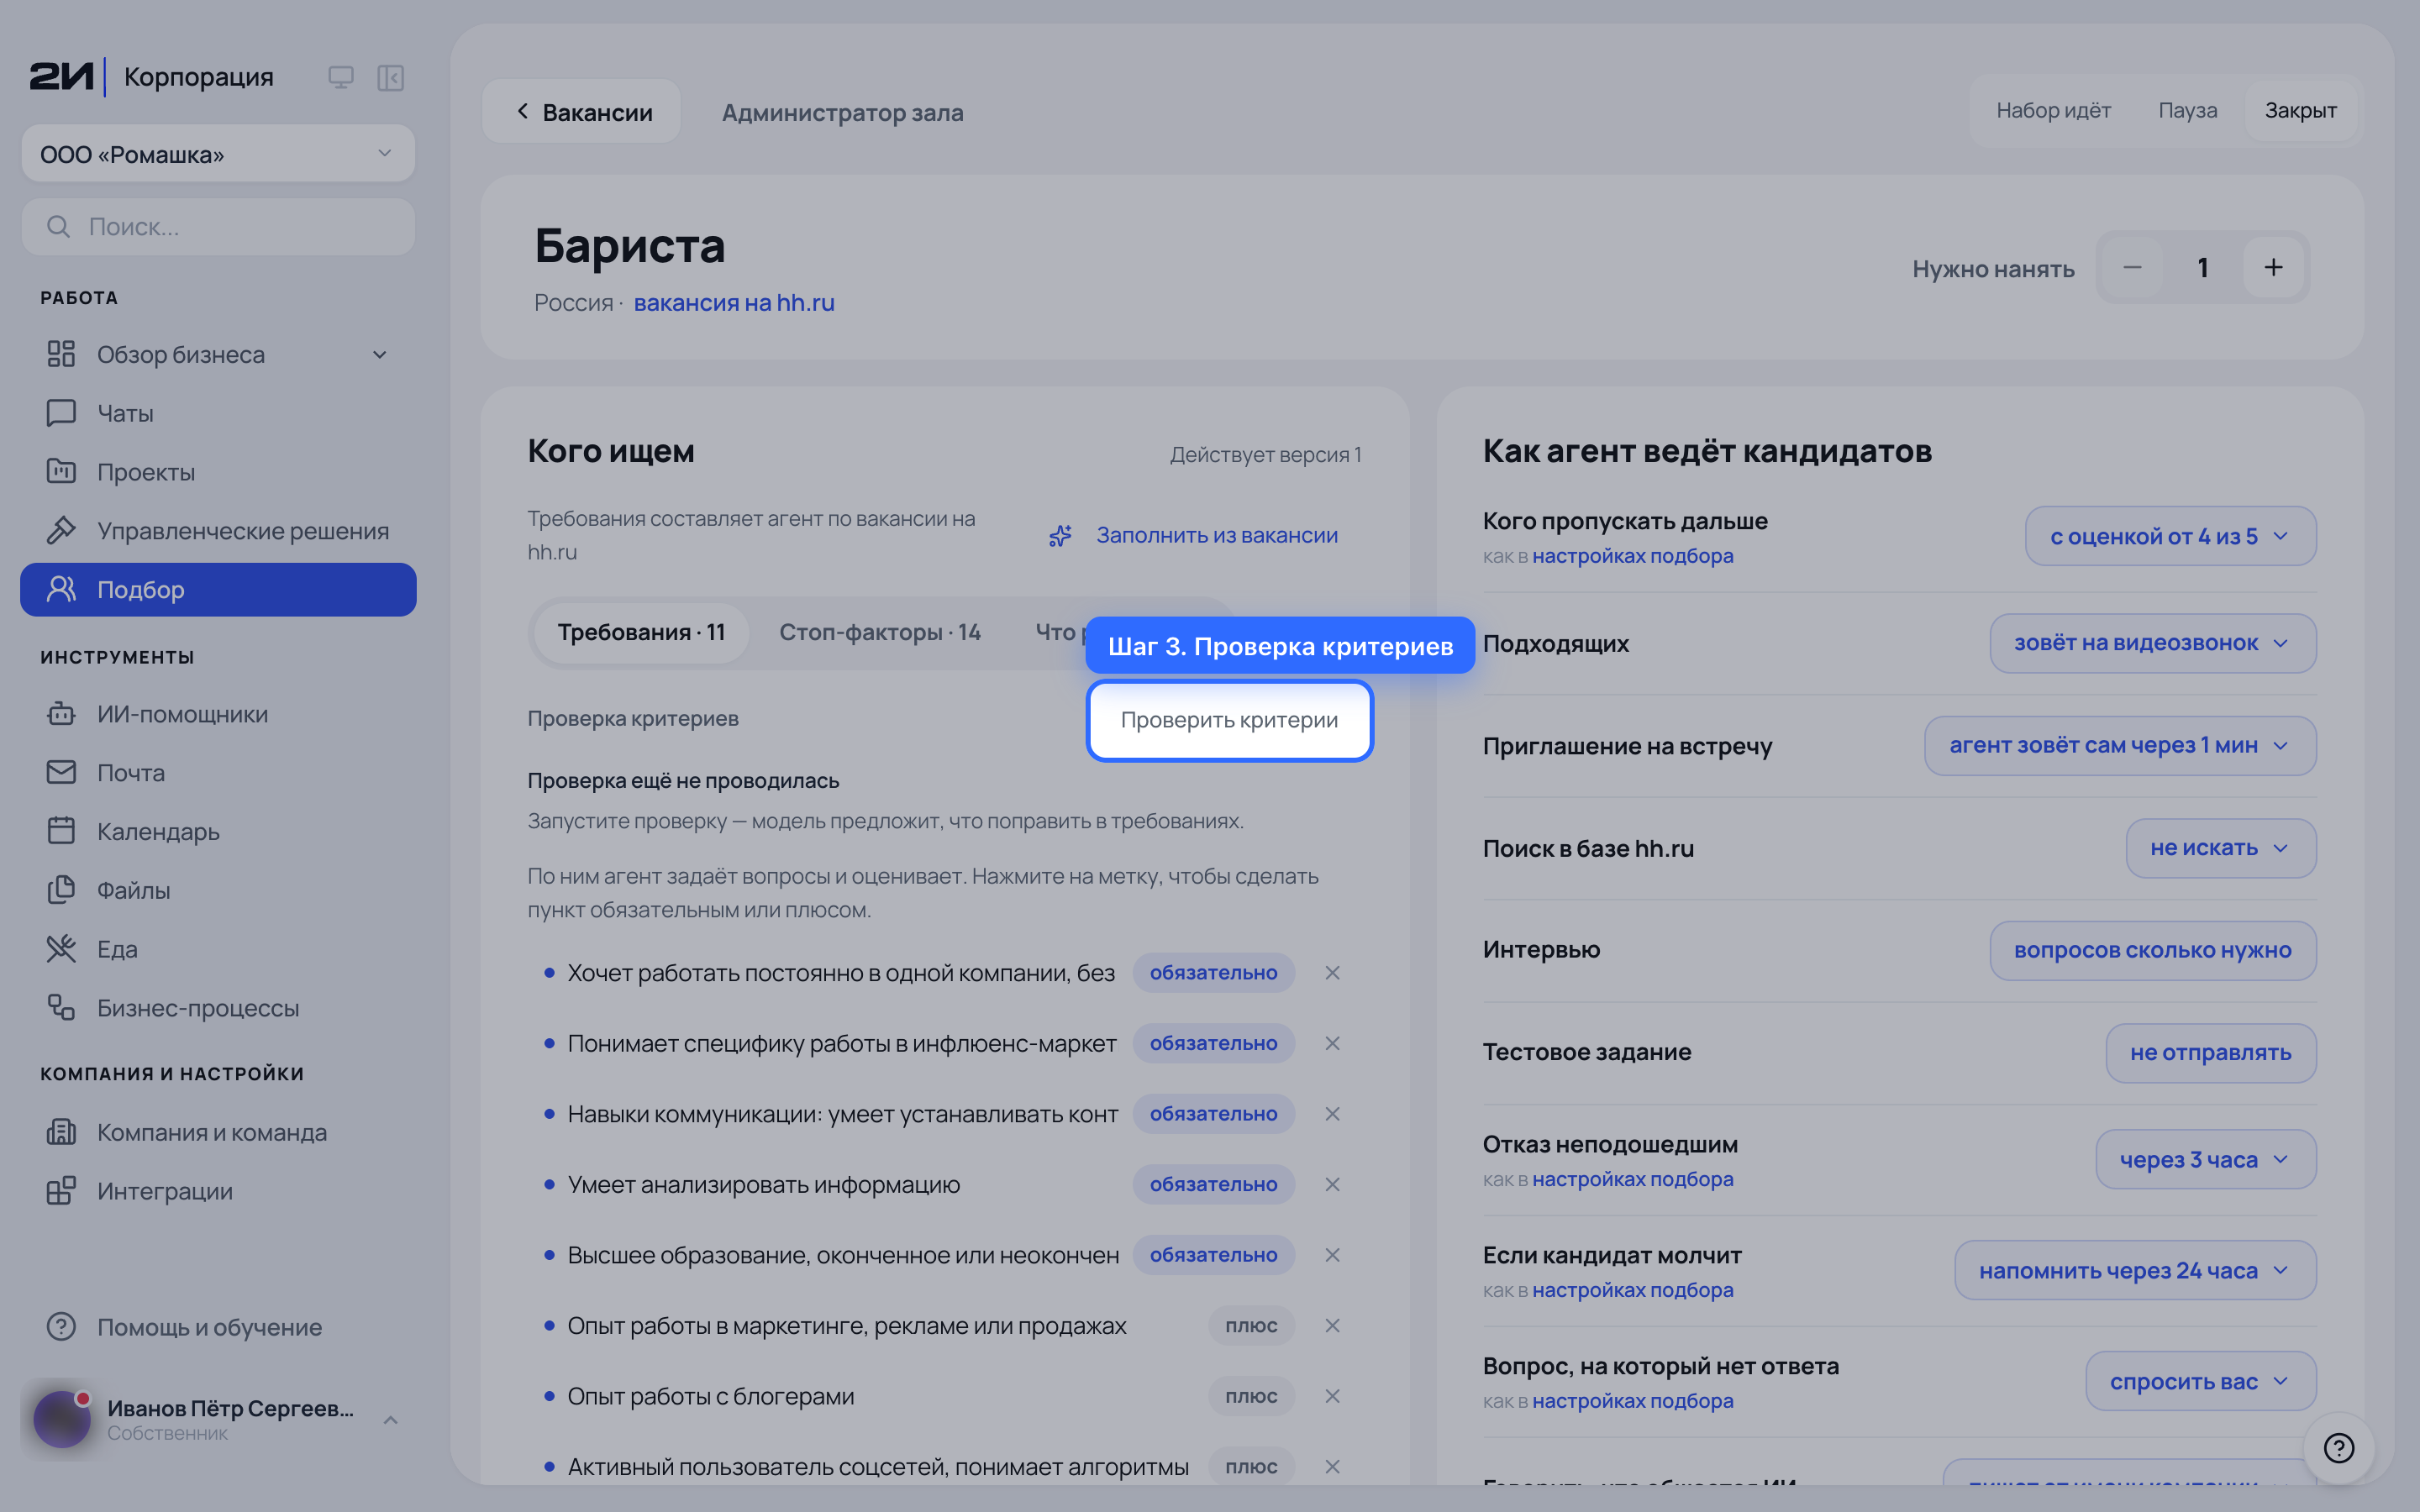This screenshot has height=1512, width=2420.
Task: Switch to Требования · 11 tab
Action: (x=641, y=633)
